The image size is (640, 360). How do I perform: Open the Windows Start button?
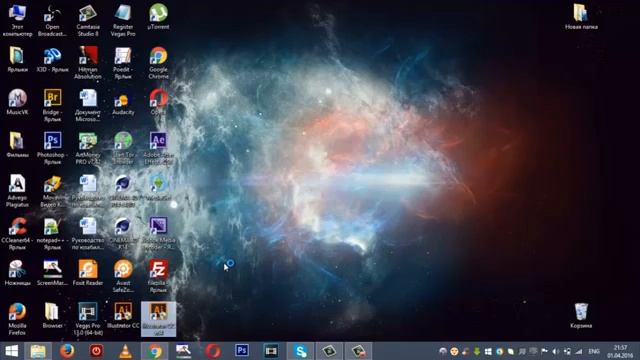click(11, 351)
